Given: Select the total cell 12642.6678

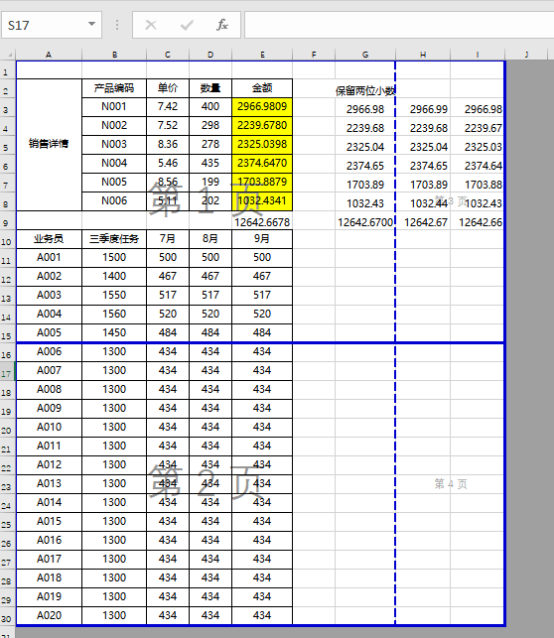Looking at the screenshot, I should click(x=262, y=221).
